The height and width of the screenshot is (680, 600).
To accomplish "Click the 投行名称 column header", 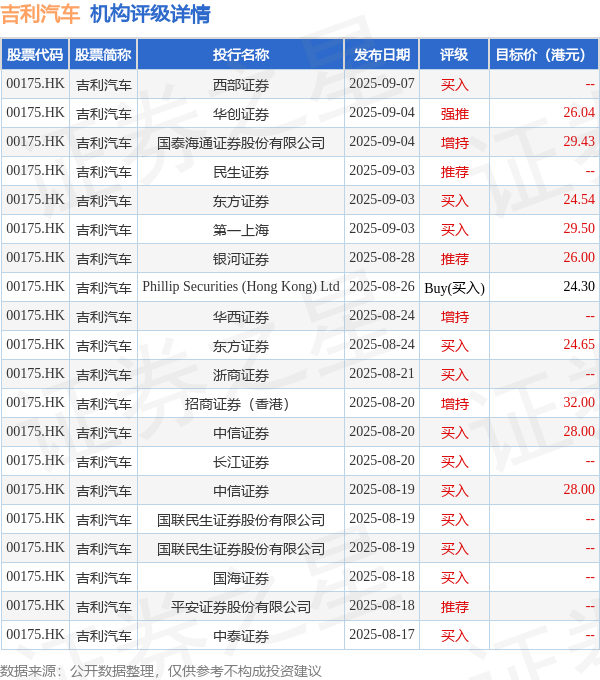I will [241, 55].
